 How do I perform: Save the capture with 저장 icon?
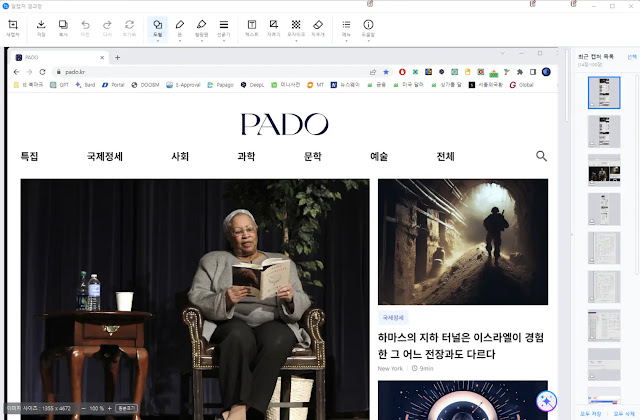click(41, 29)
